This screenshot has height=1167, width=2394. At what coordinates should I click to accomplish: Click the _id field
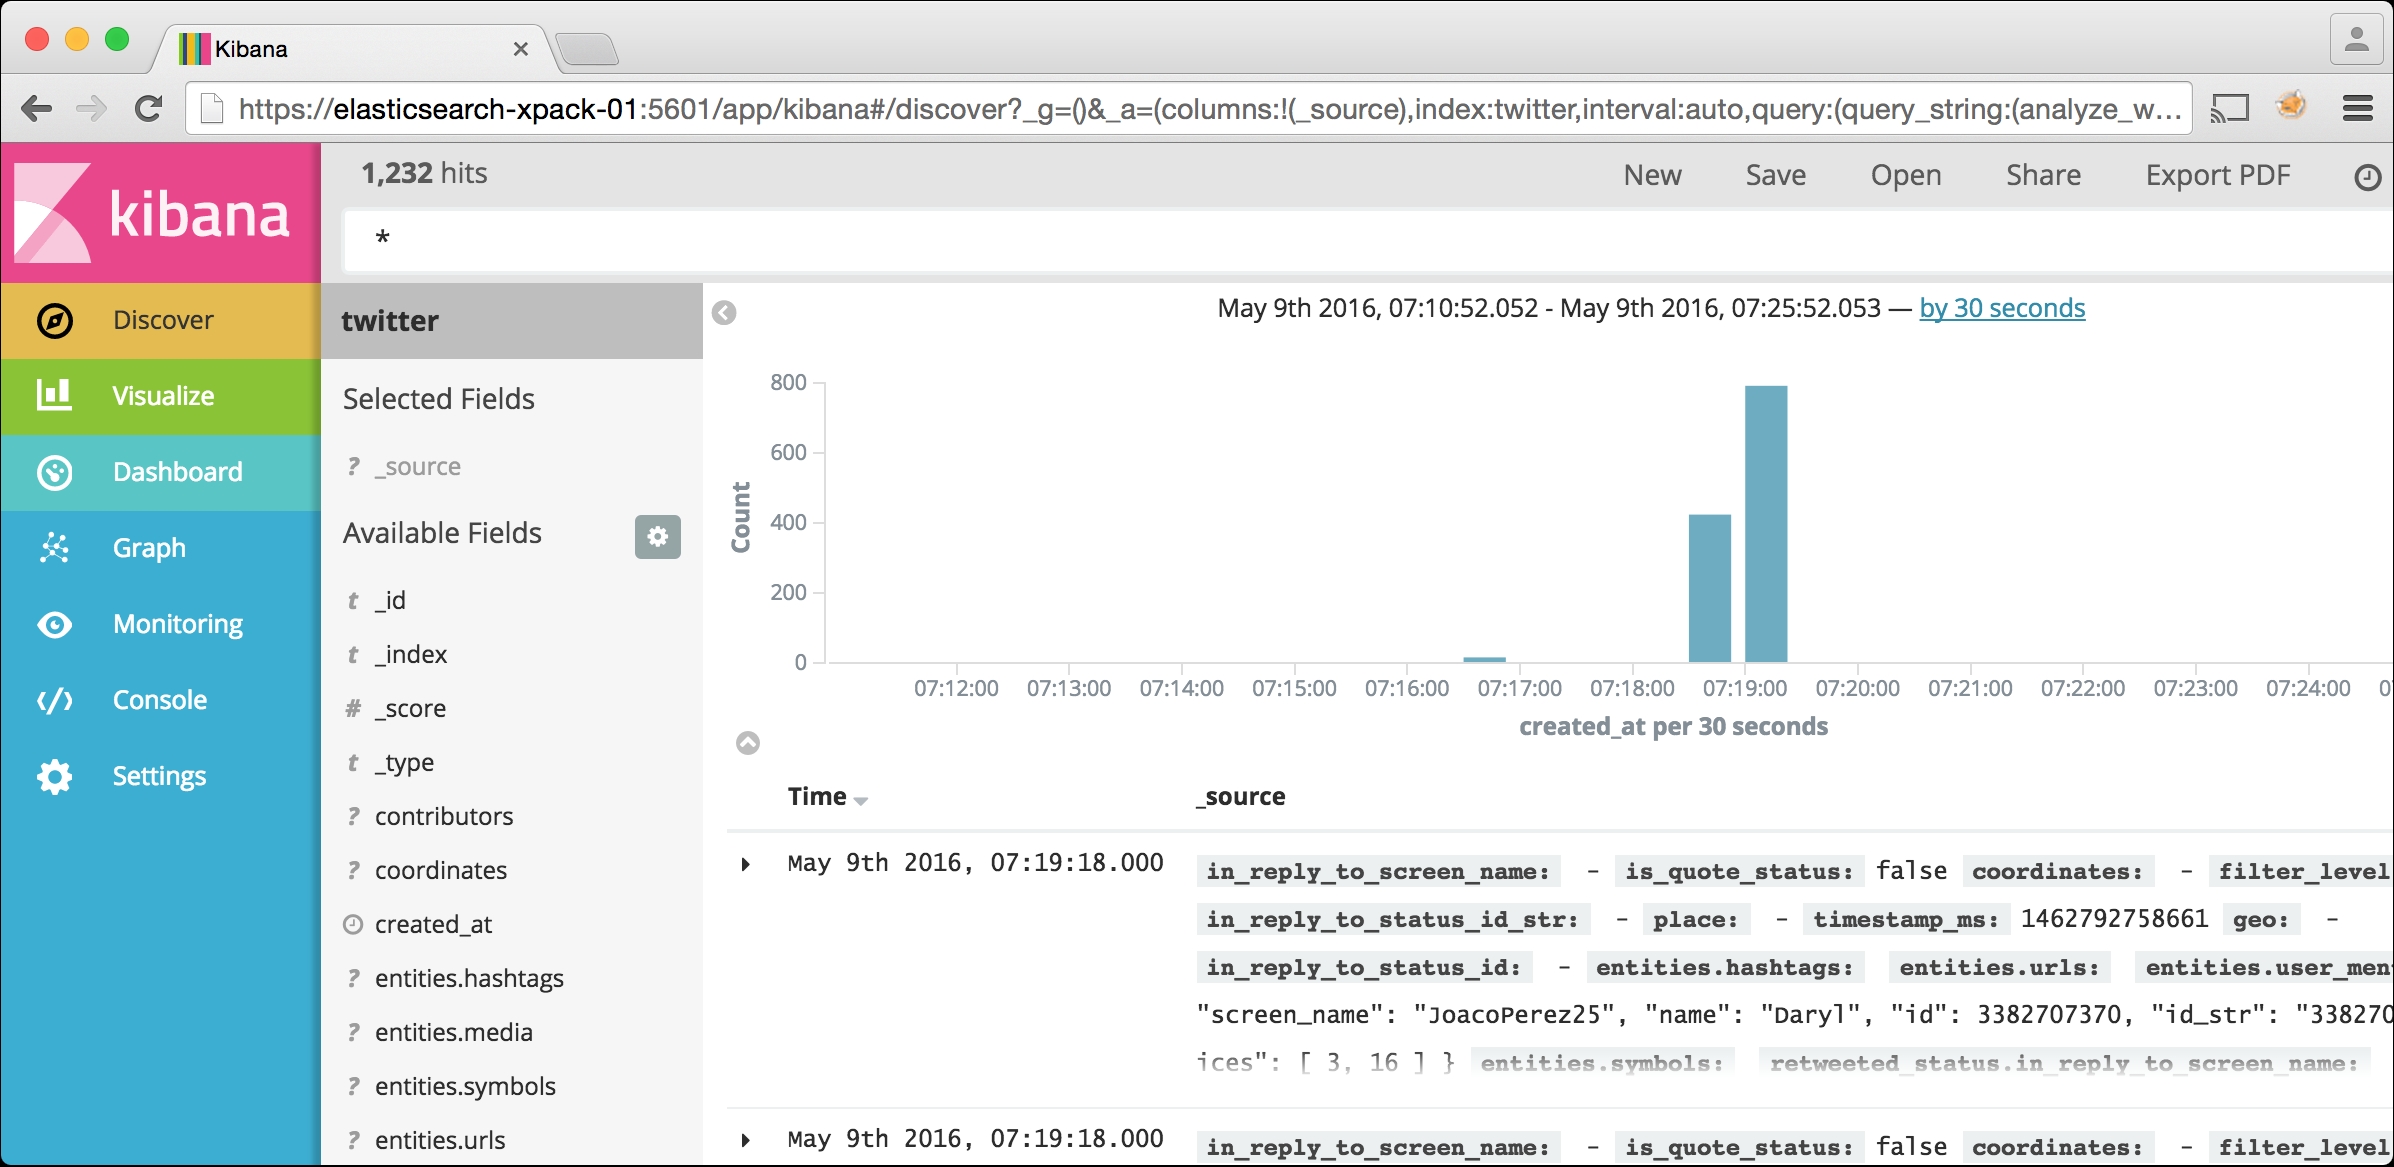coord(390,600)
